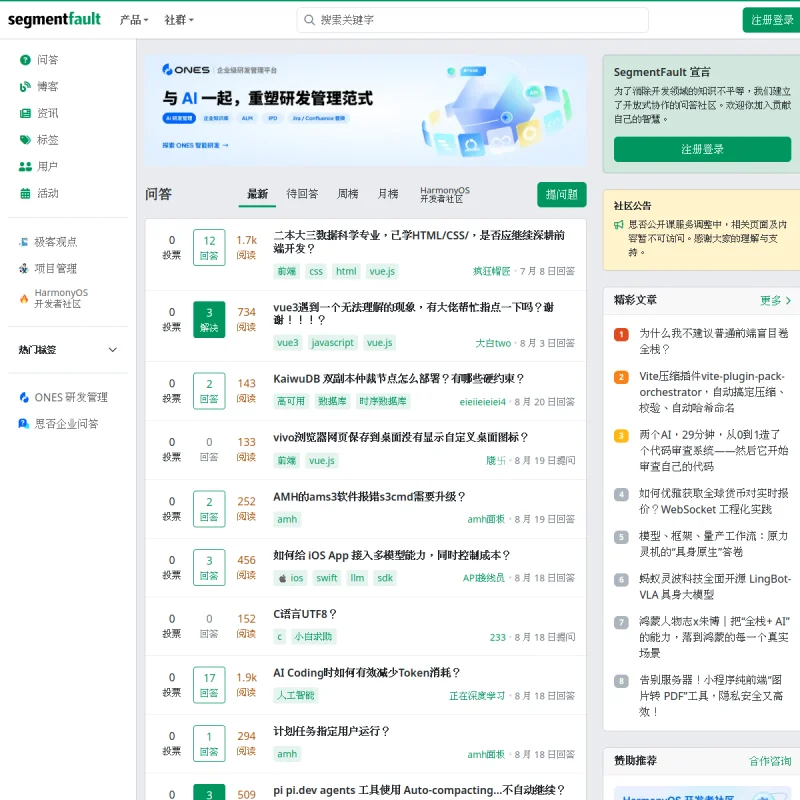This screenshot has width=800, height=800.
Task: Click the Apple icon on the ios tag
Action: (x=282, y=578)
